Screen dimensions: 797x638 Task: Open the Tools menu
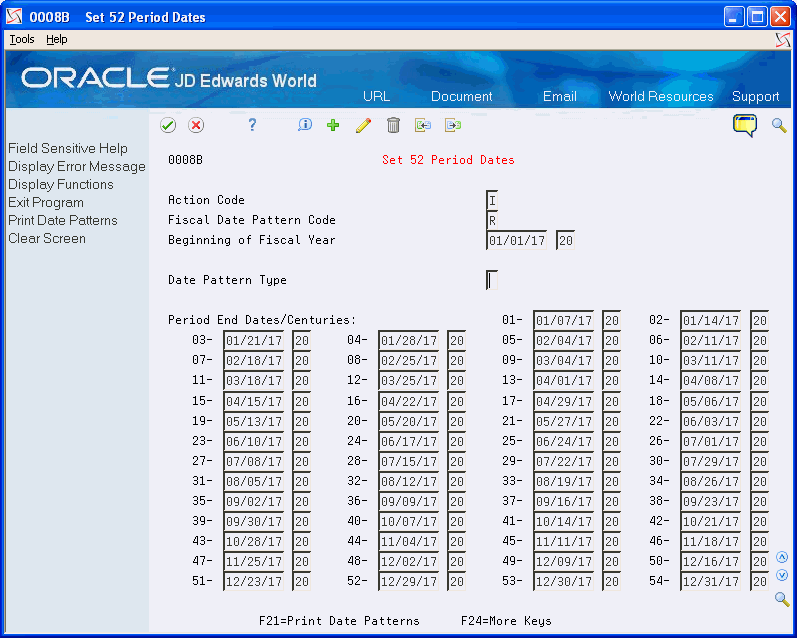pyautogui.click(x=22, y=39)
